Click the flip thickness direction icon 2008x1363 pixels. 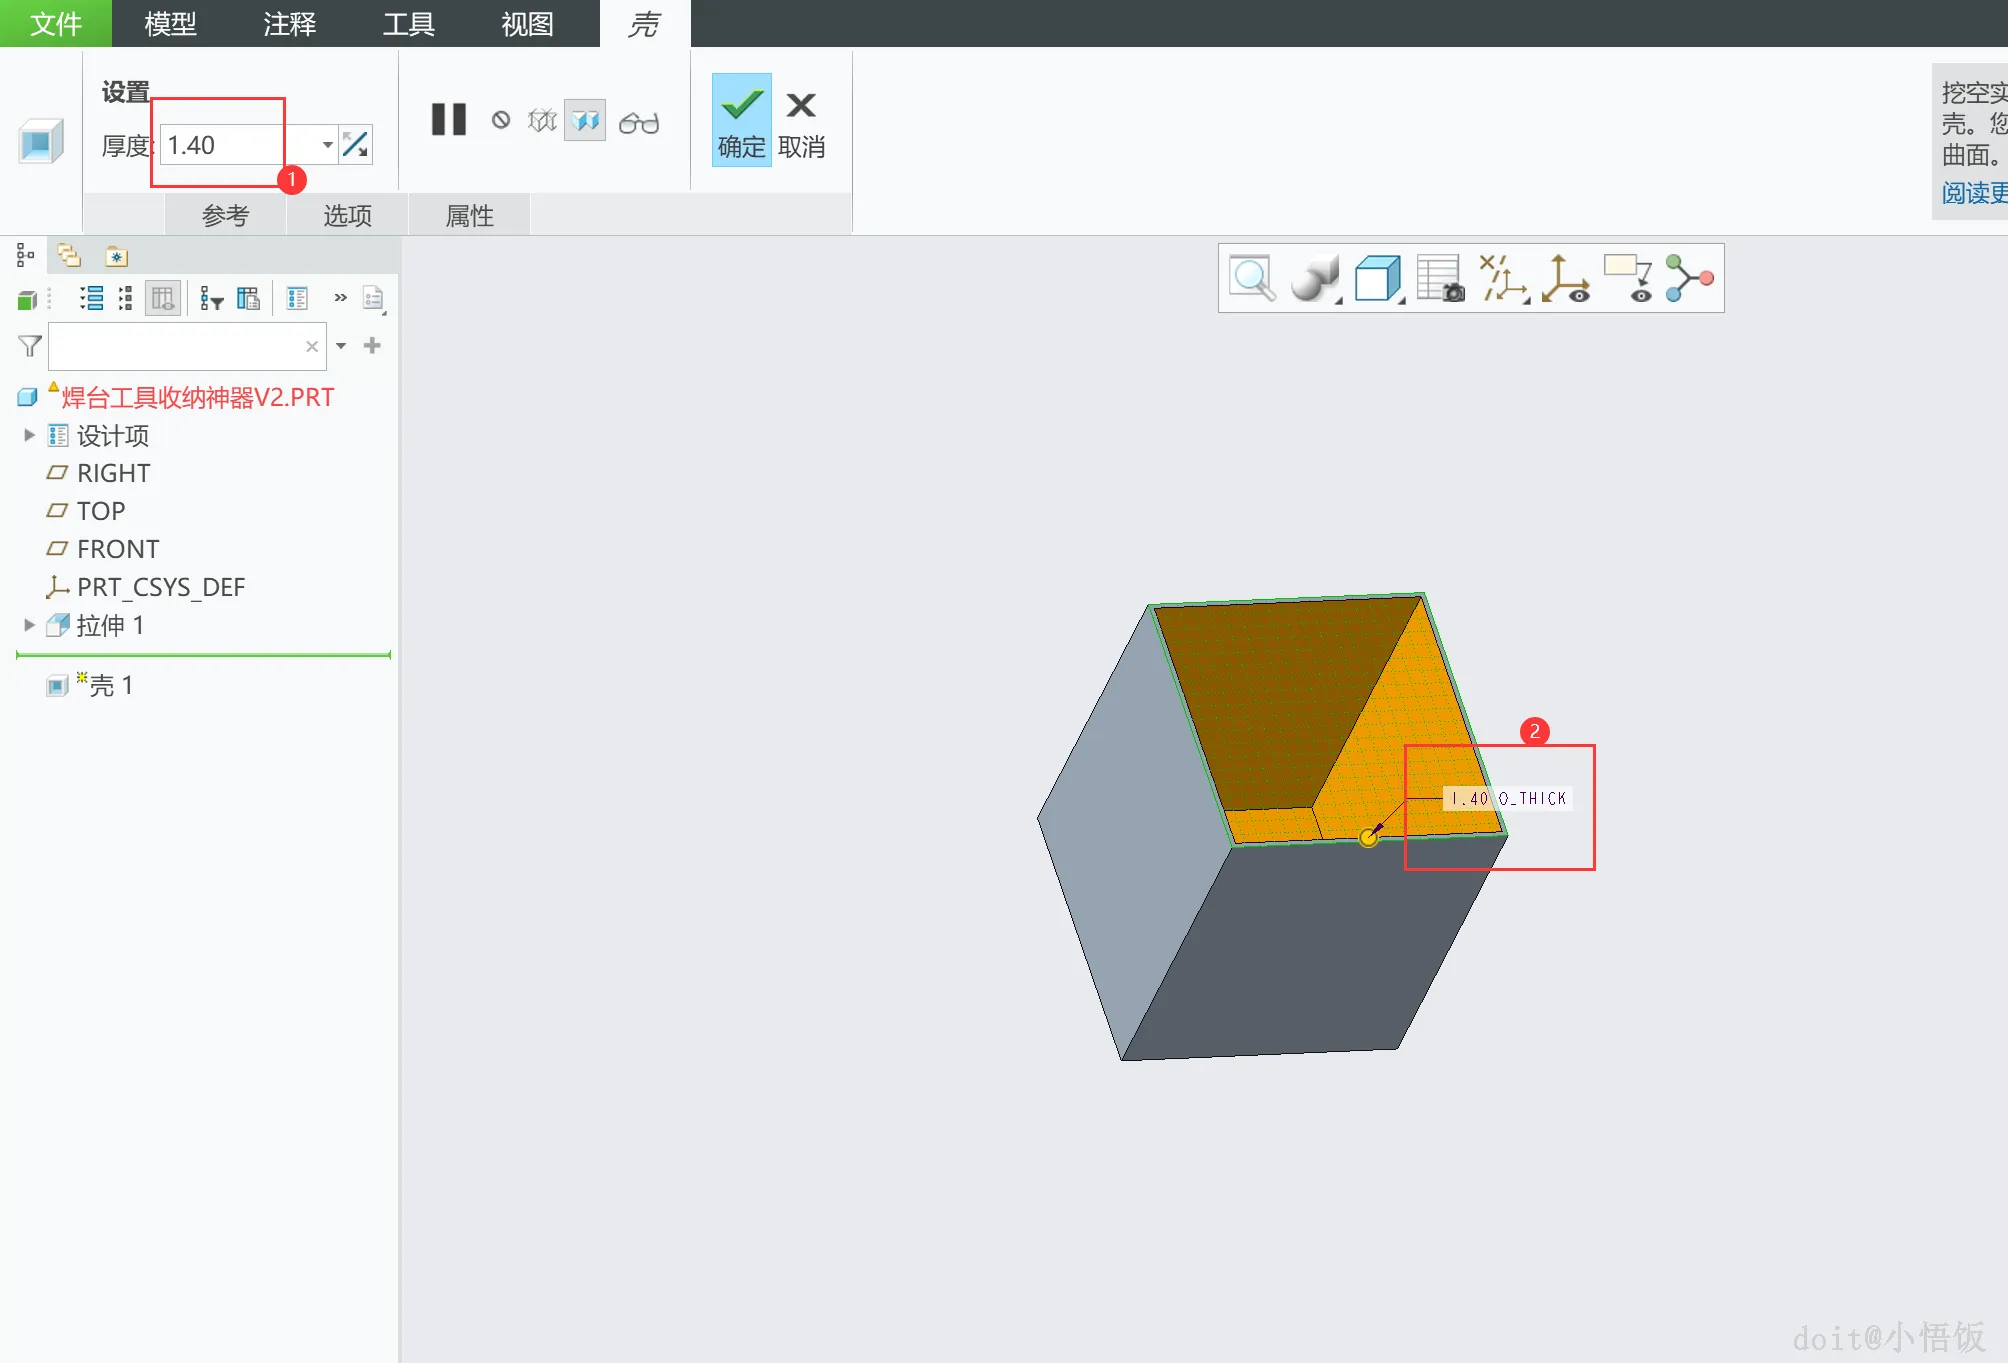[355, 145]
